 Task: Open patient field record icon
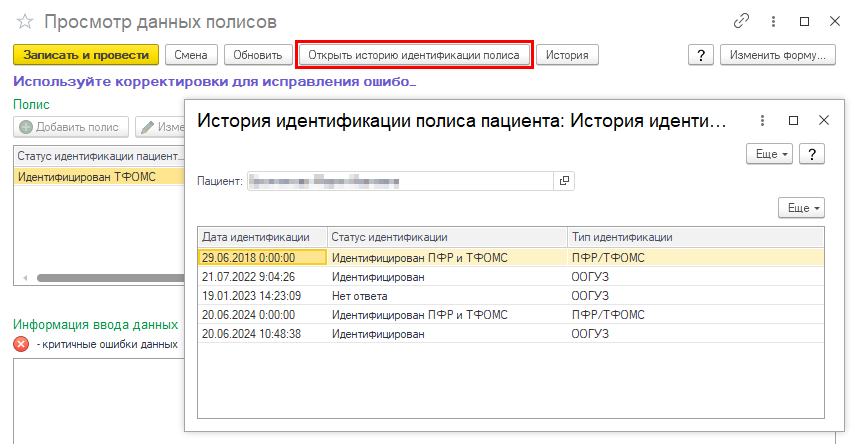click(x=564, y=181)
